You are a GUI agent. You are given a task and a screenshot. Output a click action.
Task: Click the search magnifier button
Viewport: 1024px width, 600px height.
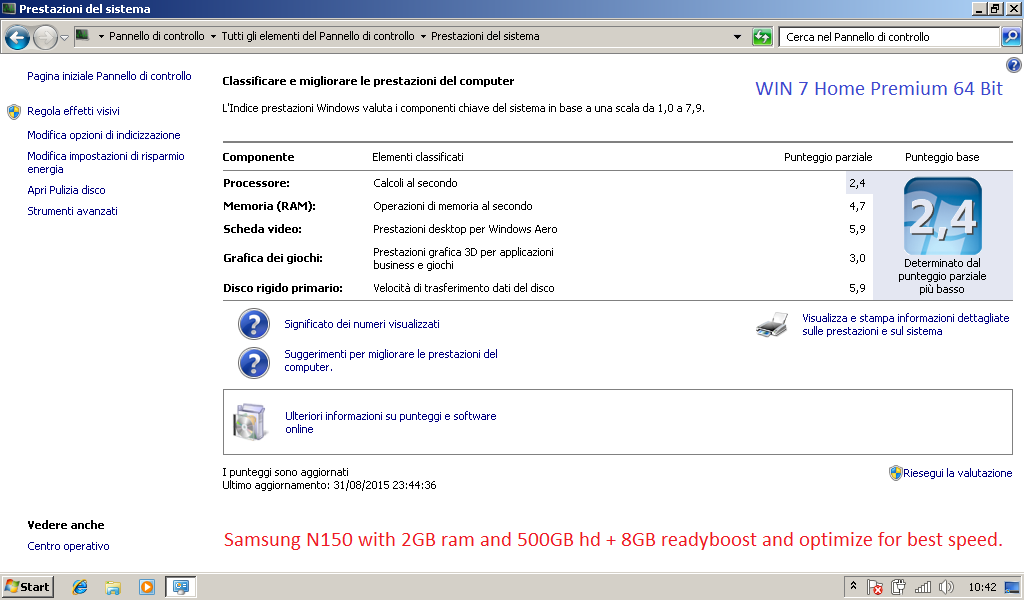[x=1011, y=37]
